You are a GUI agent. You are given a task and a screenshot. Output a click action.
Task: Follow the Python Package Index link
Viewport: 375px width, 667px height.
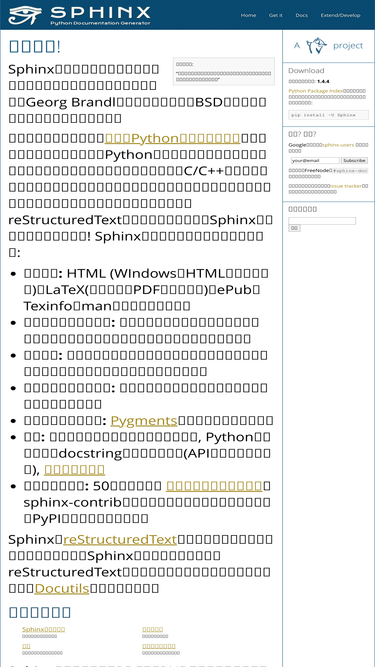(316, 91)
